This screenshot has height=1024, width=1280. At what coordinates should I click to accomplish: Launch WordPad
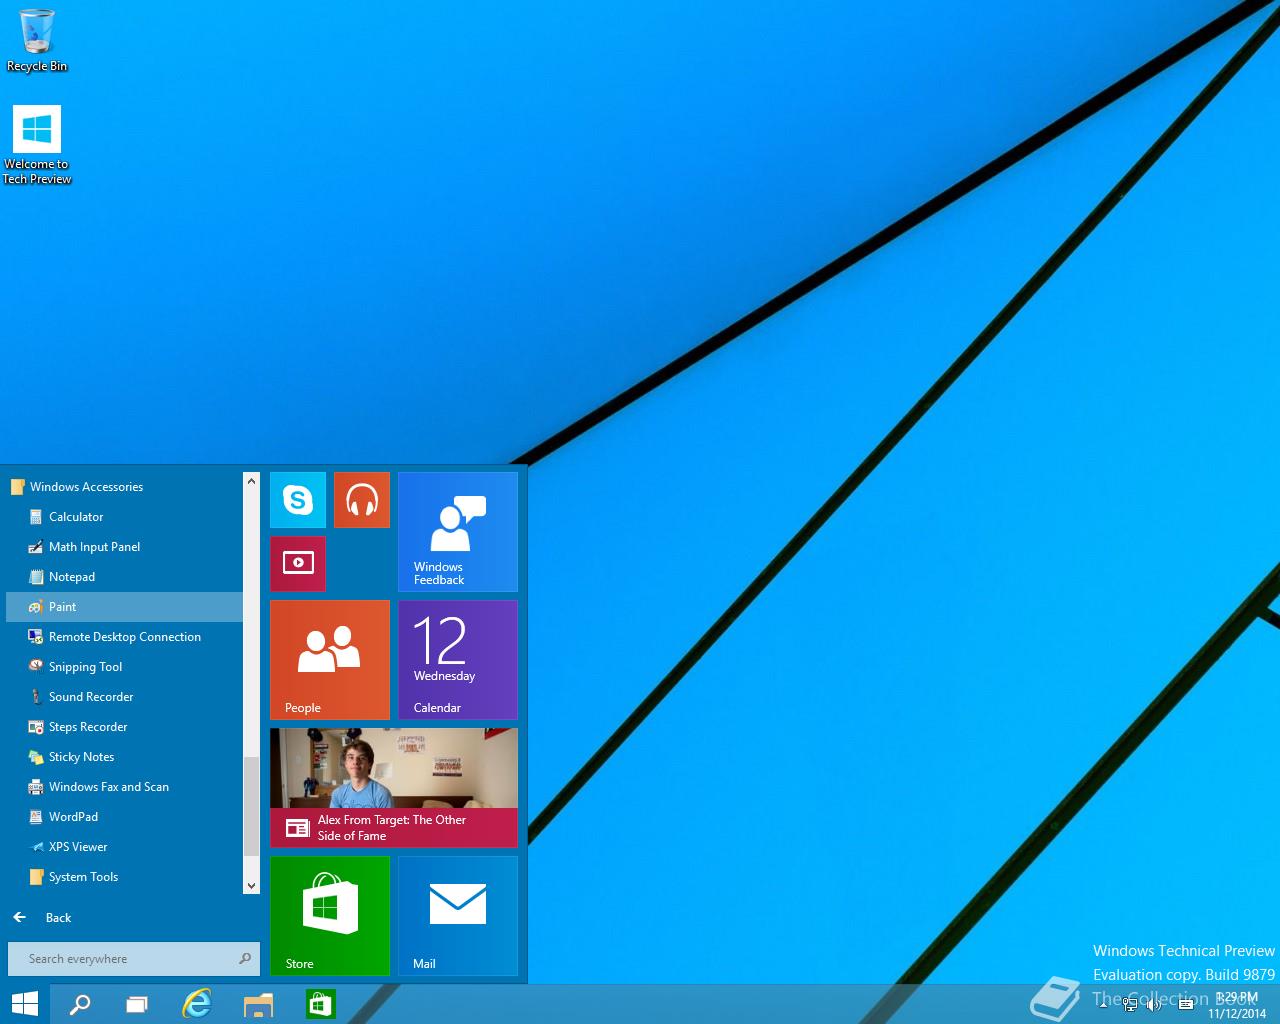(x=124, y=817)
